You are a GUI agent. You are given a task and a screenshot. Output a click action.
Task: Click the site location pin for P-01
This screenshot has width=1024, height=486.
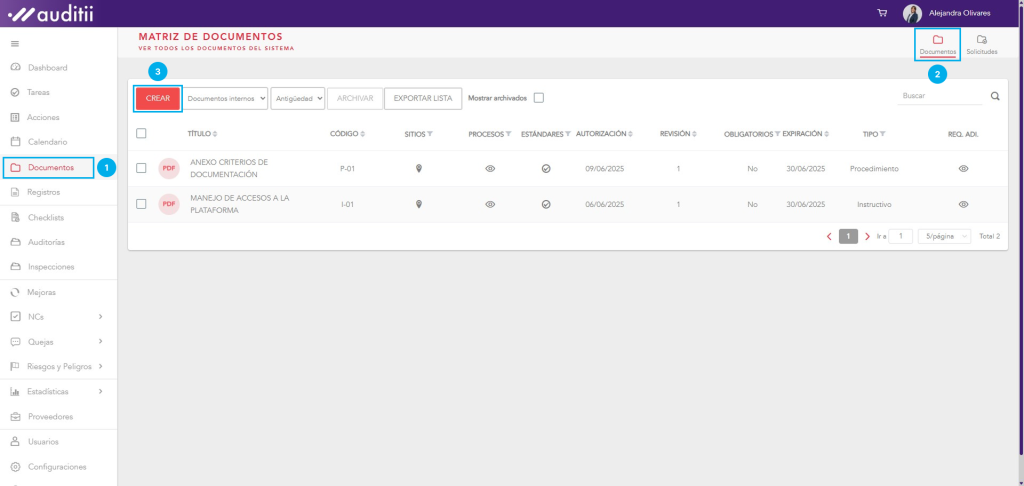[419, 169]
